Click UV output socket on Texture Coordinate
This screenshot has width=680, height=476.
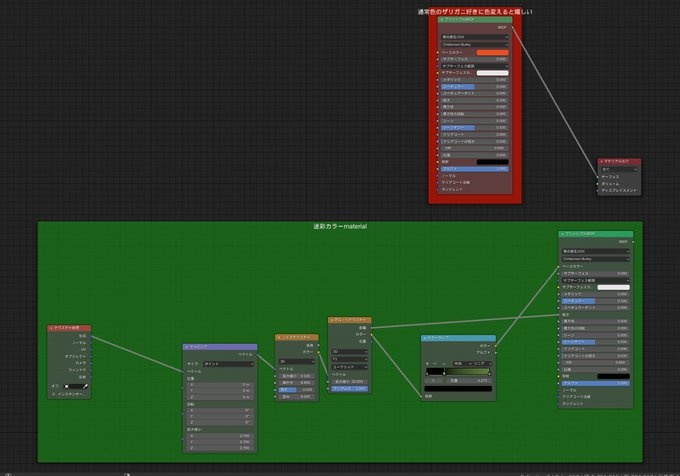pyautogui.click(x=91, y=349)
